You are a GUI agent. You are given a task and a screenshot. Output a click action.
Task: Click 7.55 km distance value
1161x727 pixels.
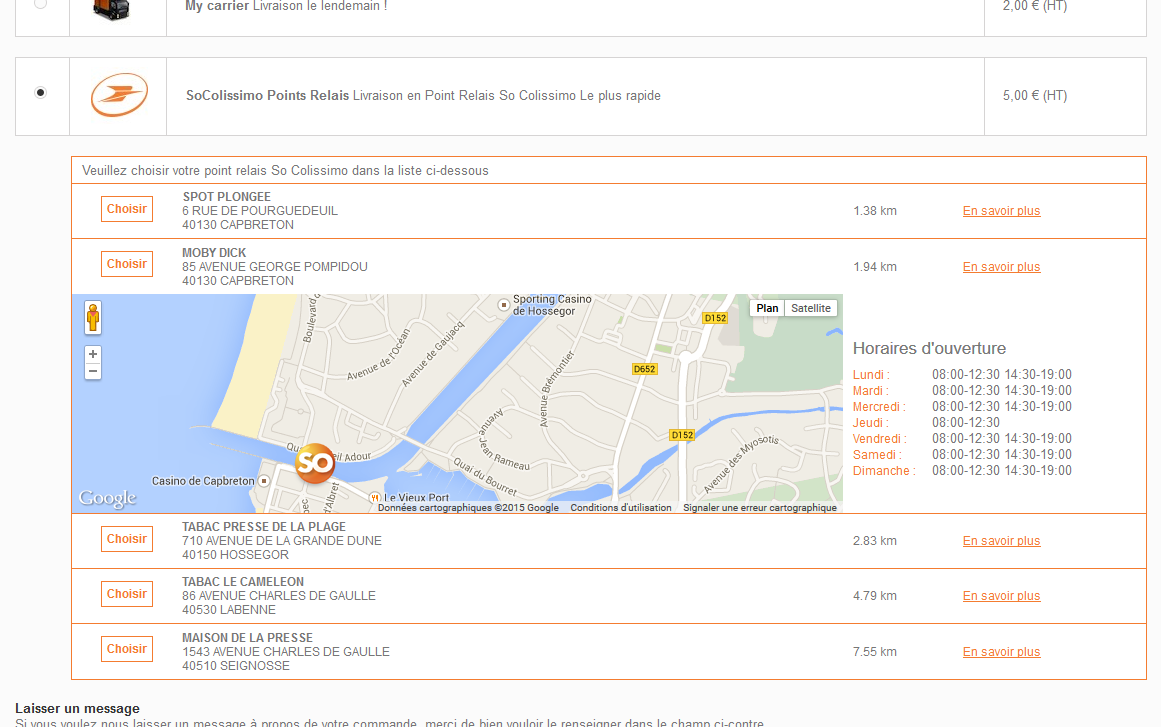(x=874, y=652)
